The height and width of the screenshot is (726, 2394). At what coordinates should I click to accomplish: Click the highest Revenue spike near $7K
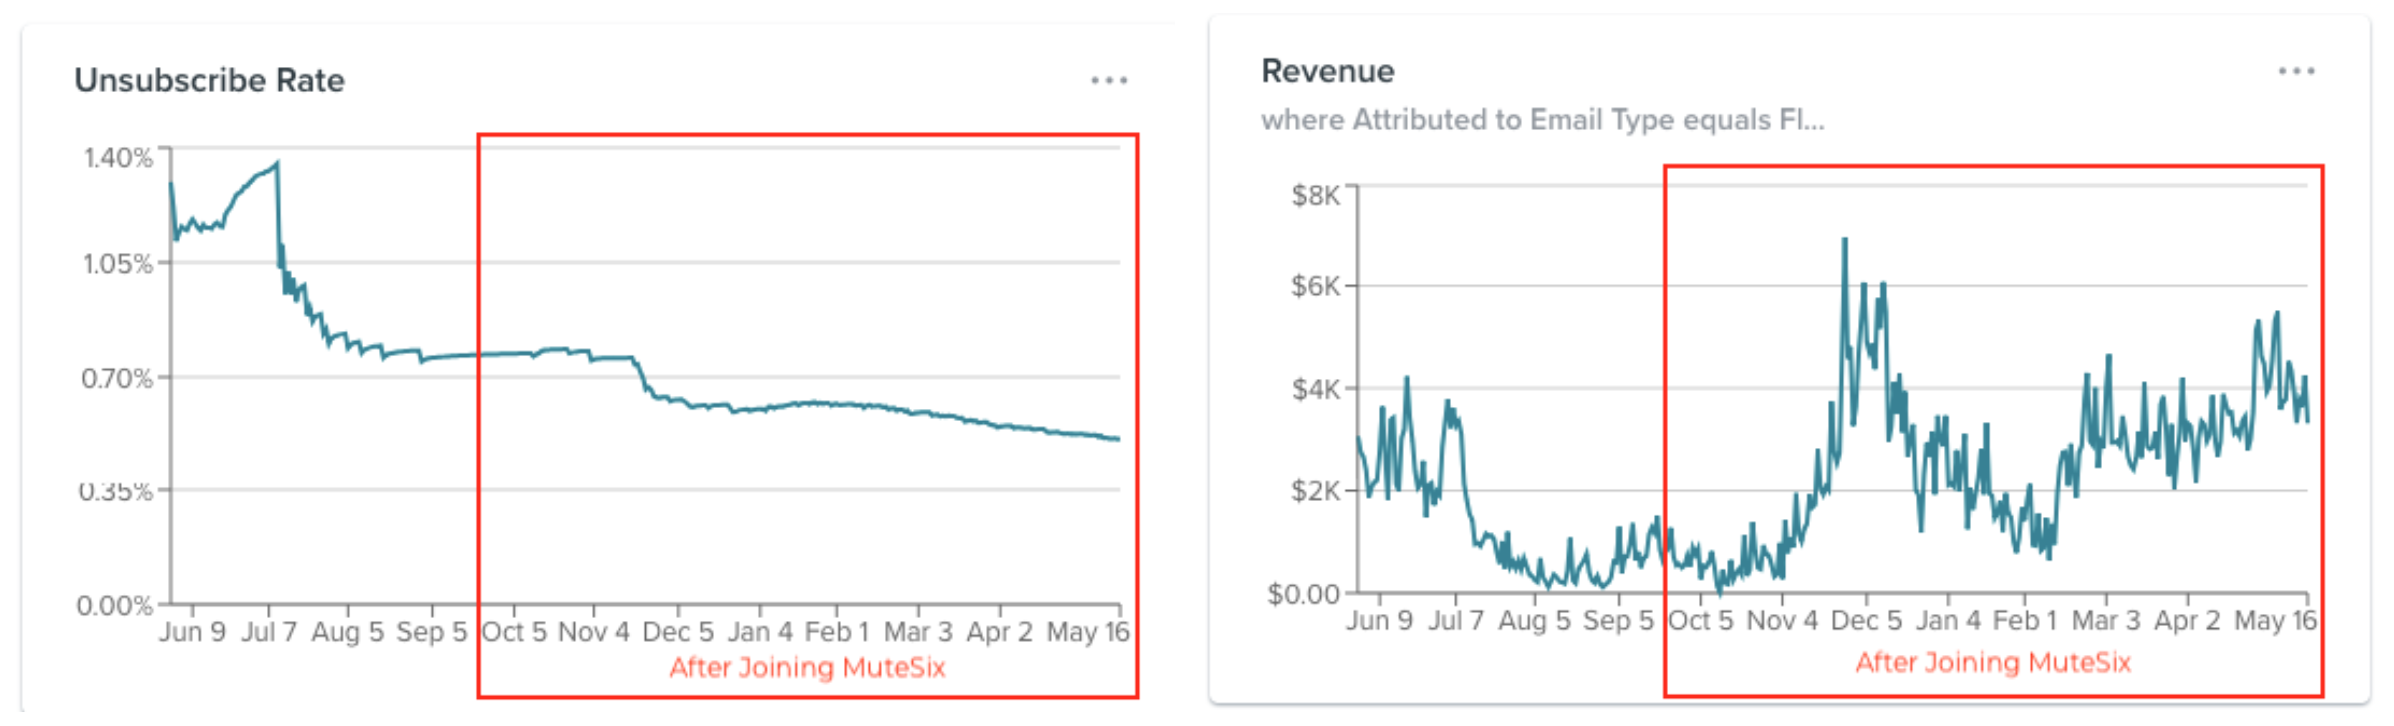1845,241
